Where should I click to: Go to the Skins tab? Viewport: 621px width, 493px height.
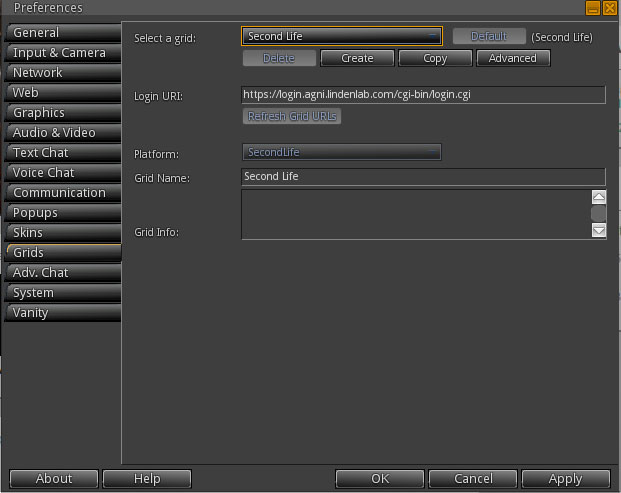point(63,232)
